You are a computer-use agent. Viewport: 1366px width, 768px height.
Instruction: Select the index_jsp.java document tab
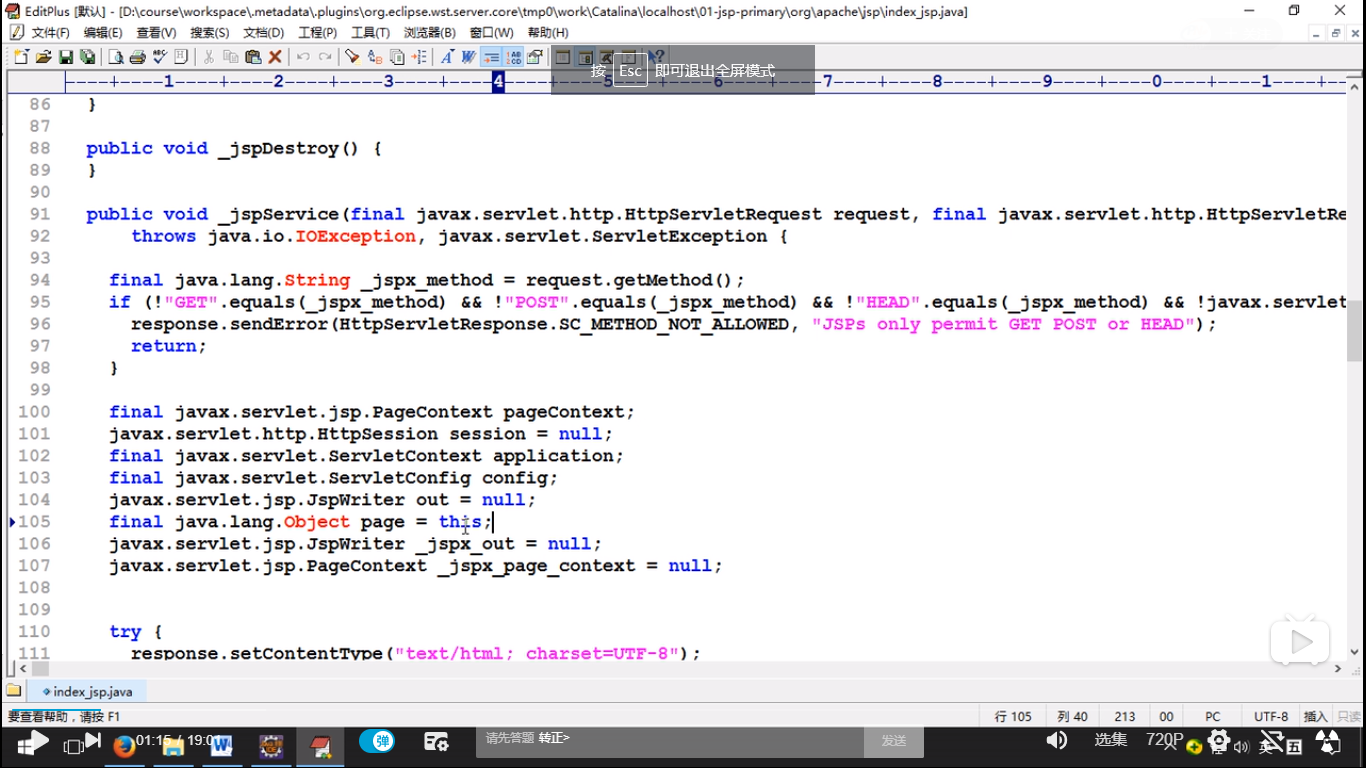[x=90, y=691]
